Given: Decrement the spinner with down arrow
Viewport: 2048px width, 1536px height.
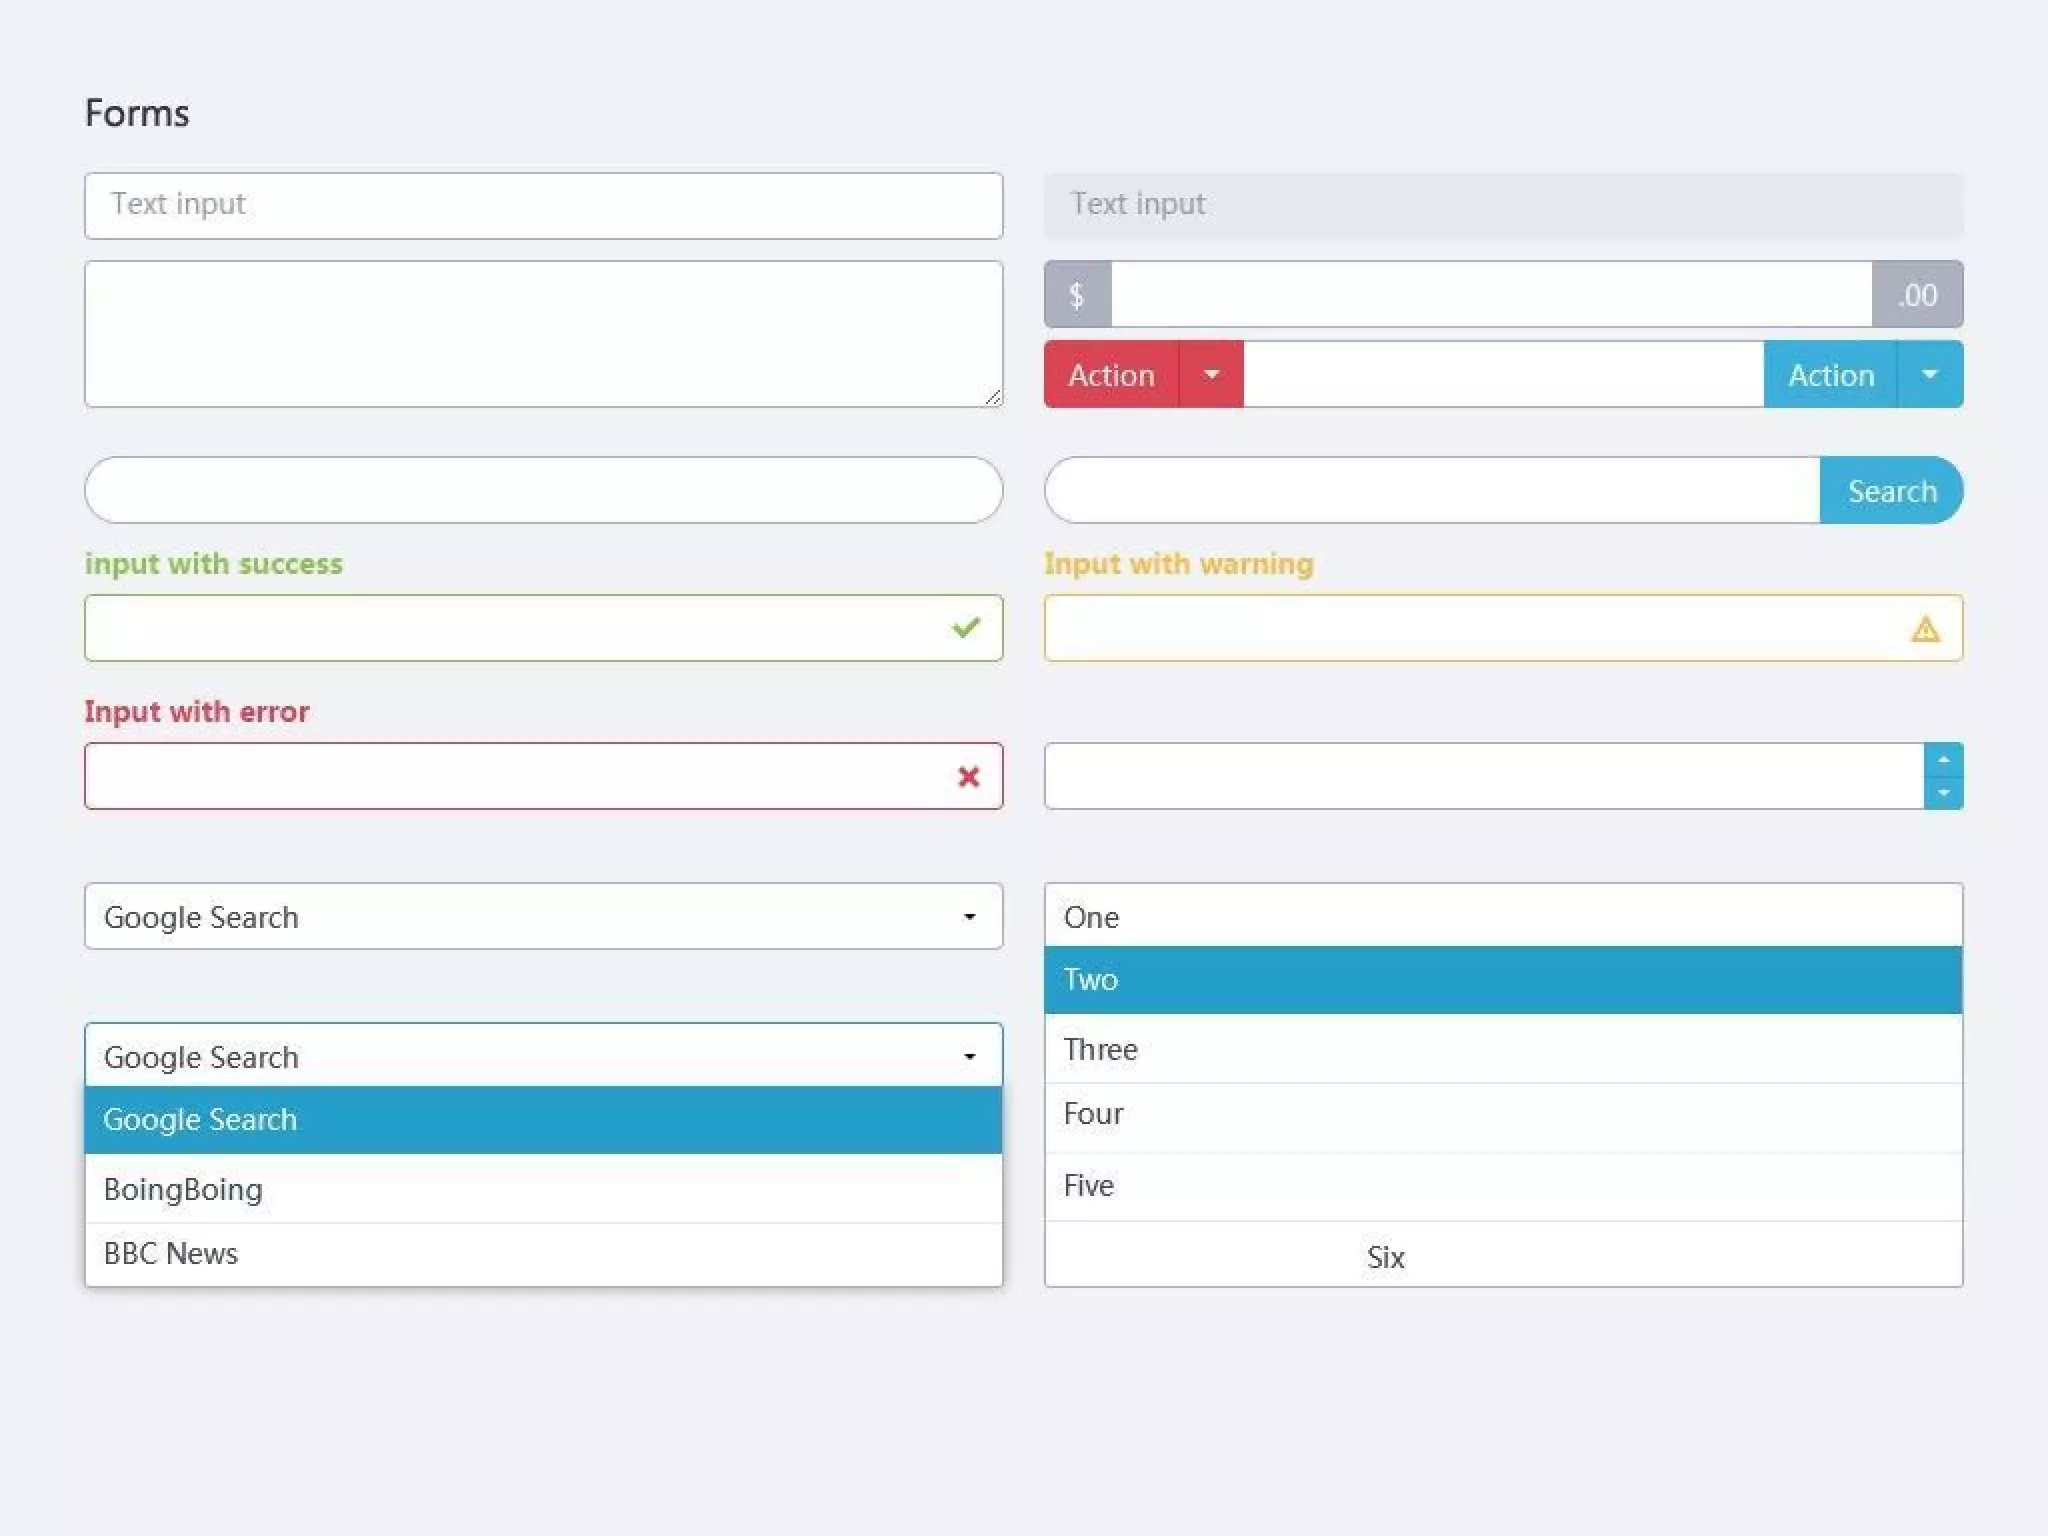Looking at the screenshot, I should click(x=1943, y=793).
